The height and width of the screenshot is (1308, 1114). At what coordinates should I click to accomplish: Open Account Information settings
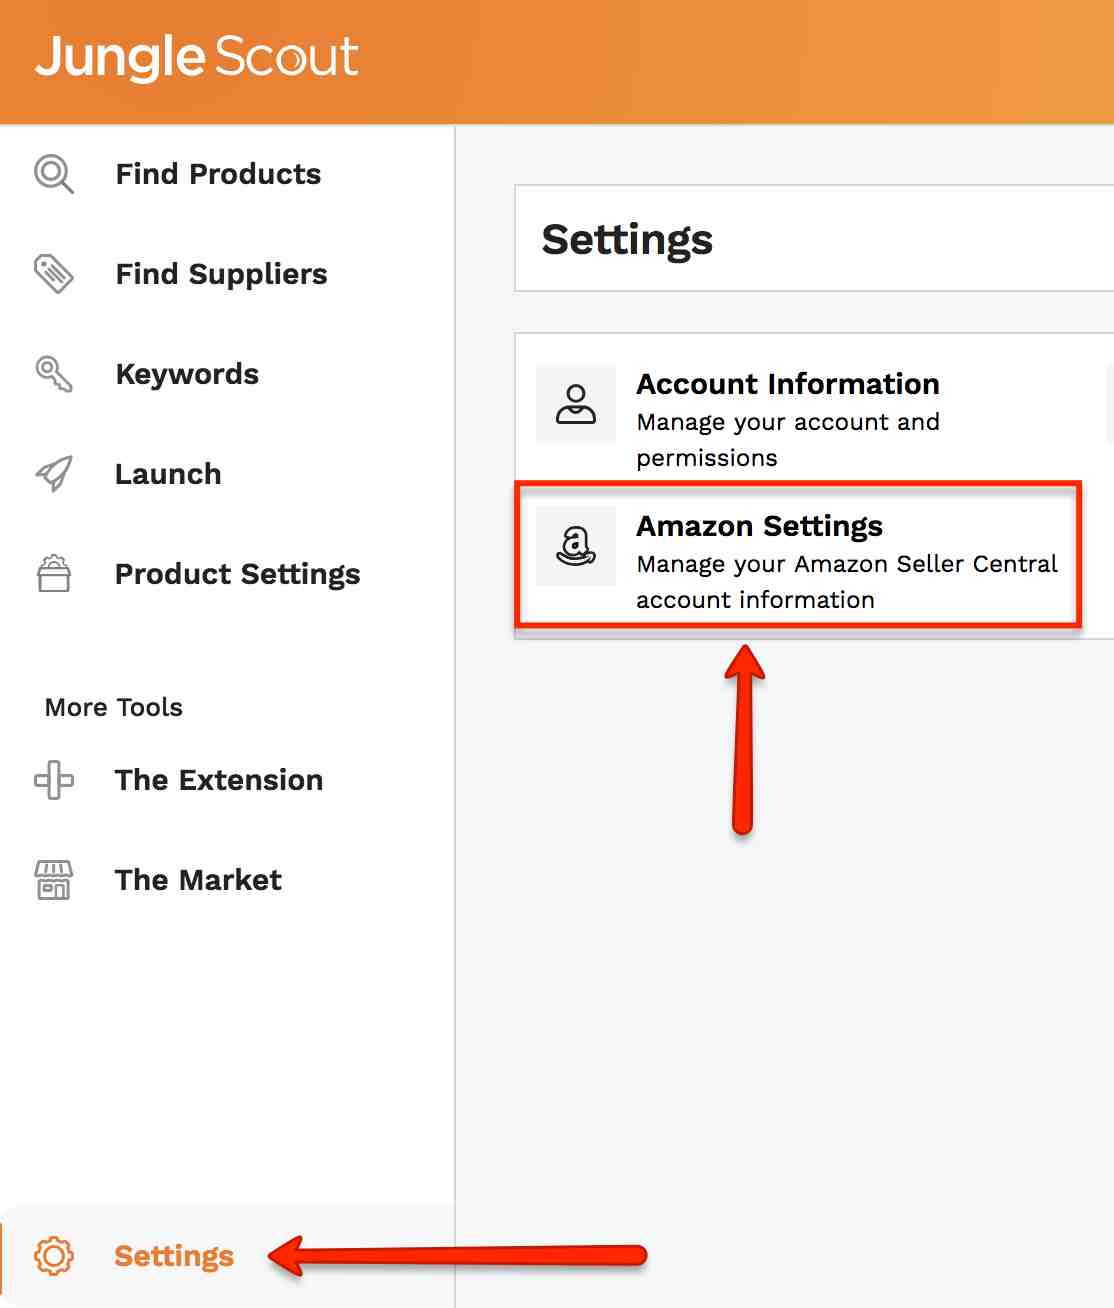[788, 384]
